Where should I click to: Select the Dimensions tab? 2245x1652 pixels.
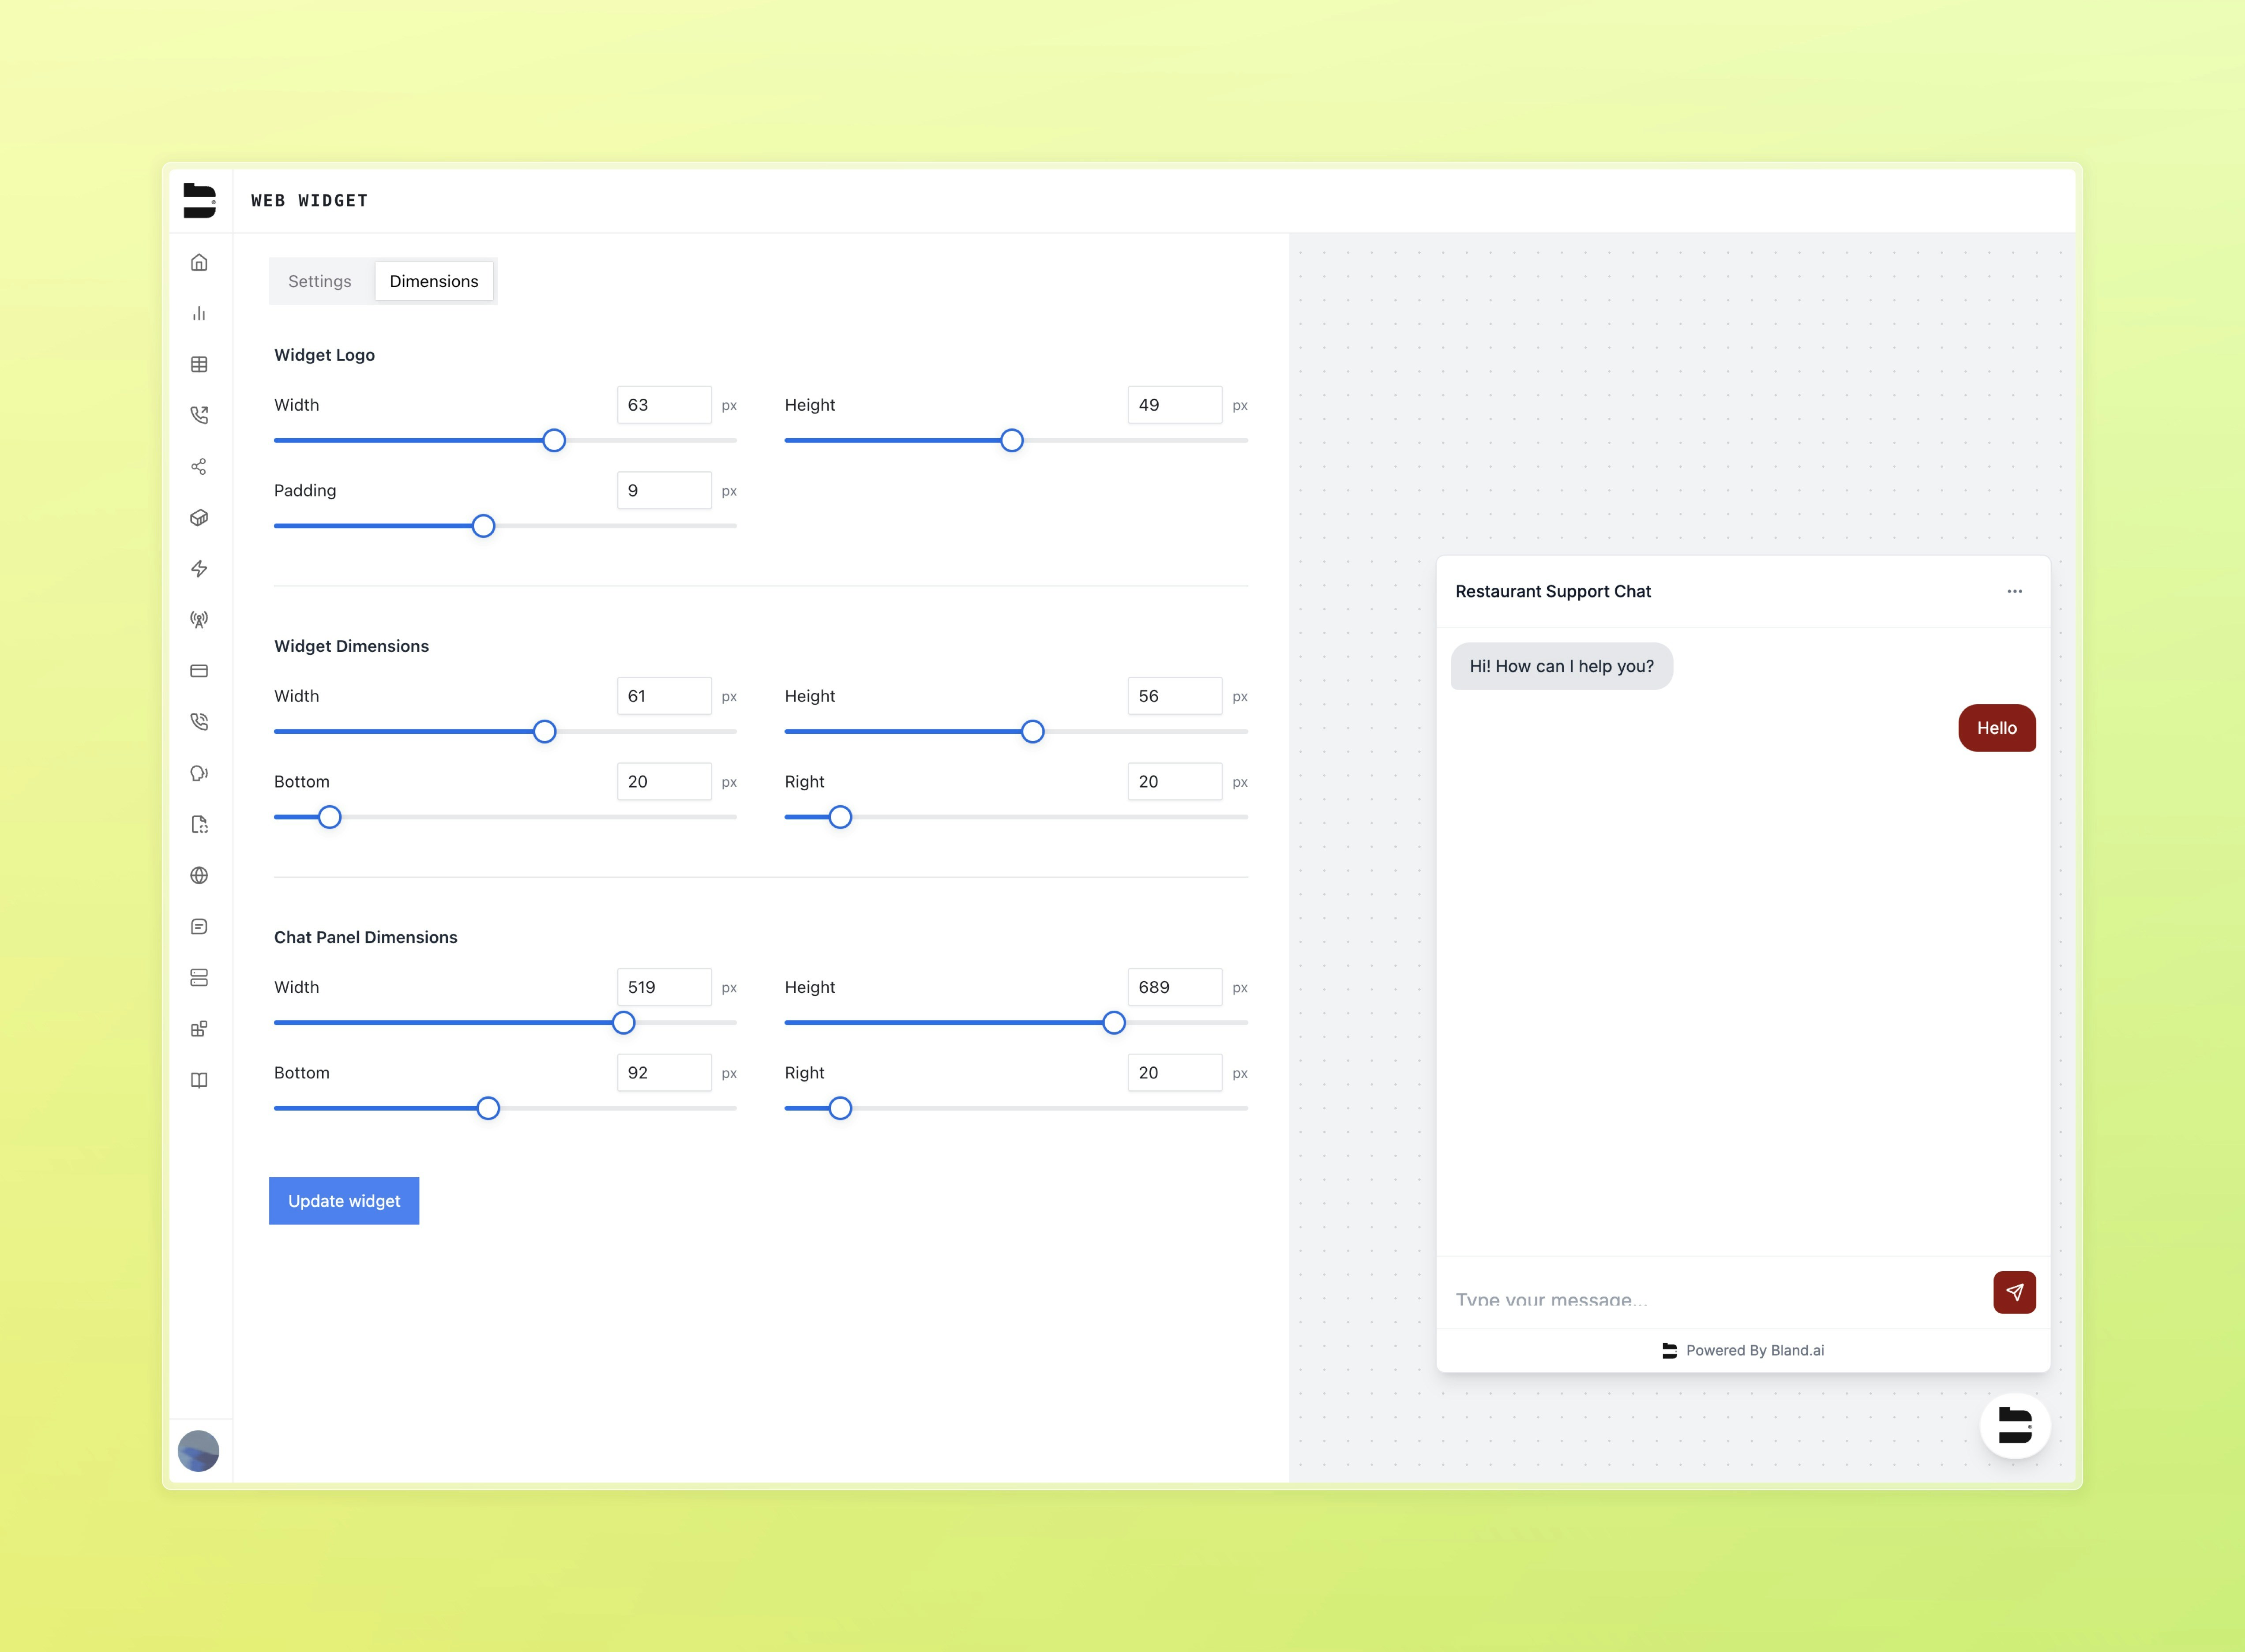(x=434, y=281)
